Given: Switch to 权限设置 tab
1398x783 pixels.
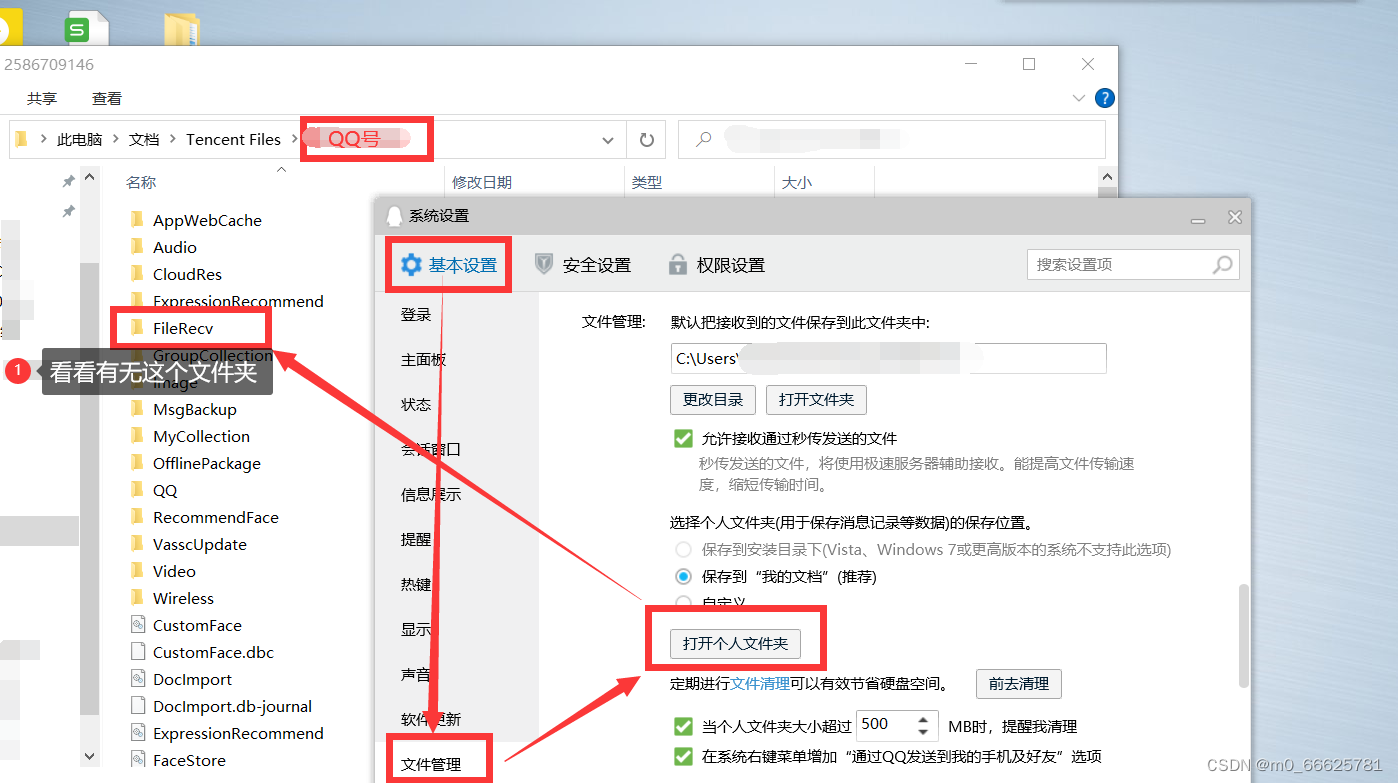Looking at the screenshot, I should click(x=716, y=265).
